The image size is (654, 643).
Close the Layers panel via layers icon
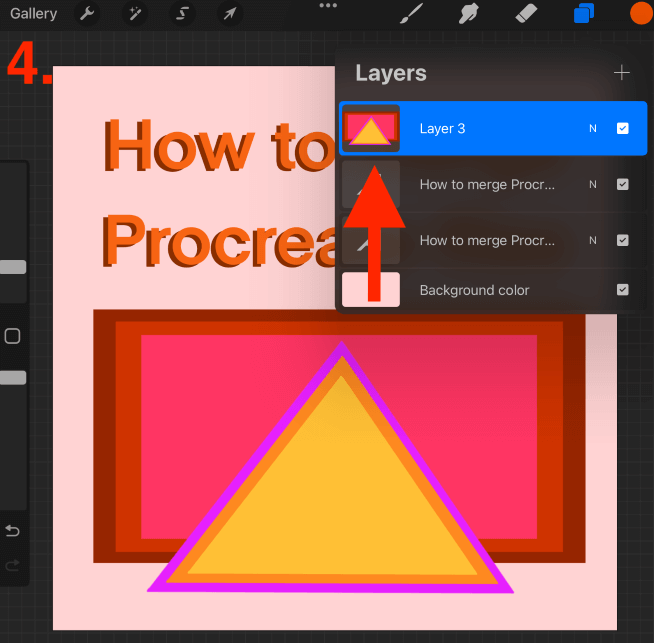584,13
